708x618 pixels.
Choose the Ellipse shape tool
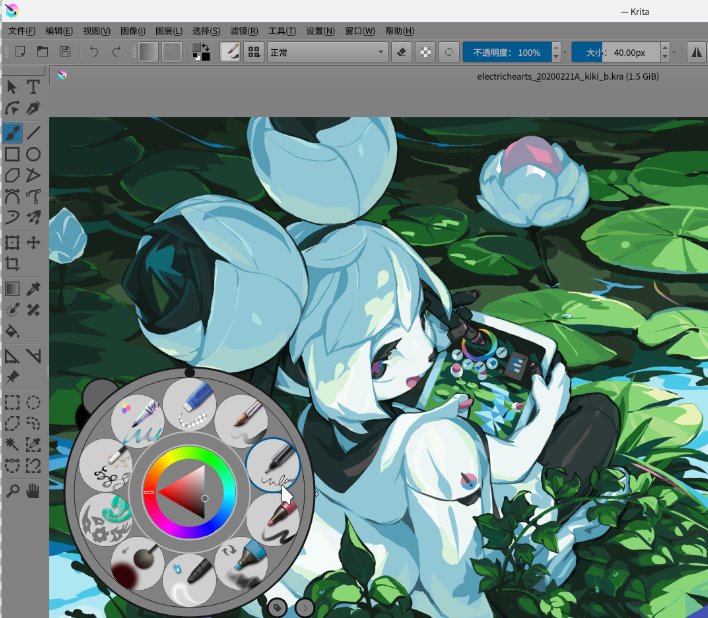click(x=34, y=154)
